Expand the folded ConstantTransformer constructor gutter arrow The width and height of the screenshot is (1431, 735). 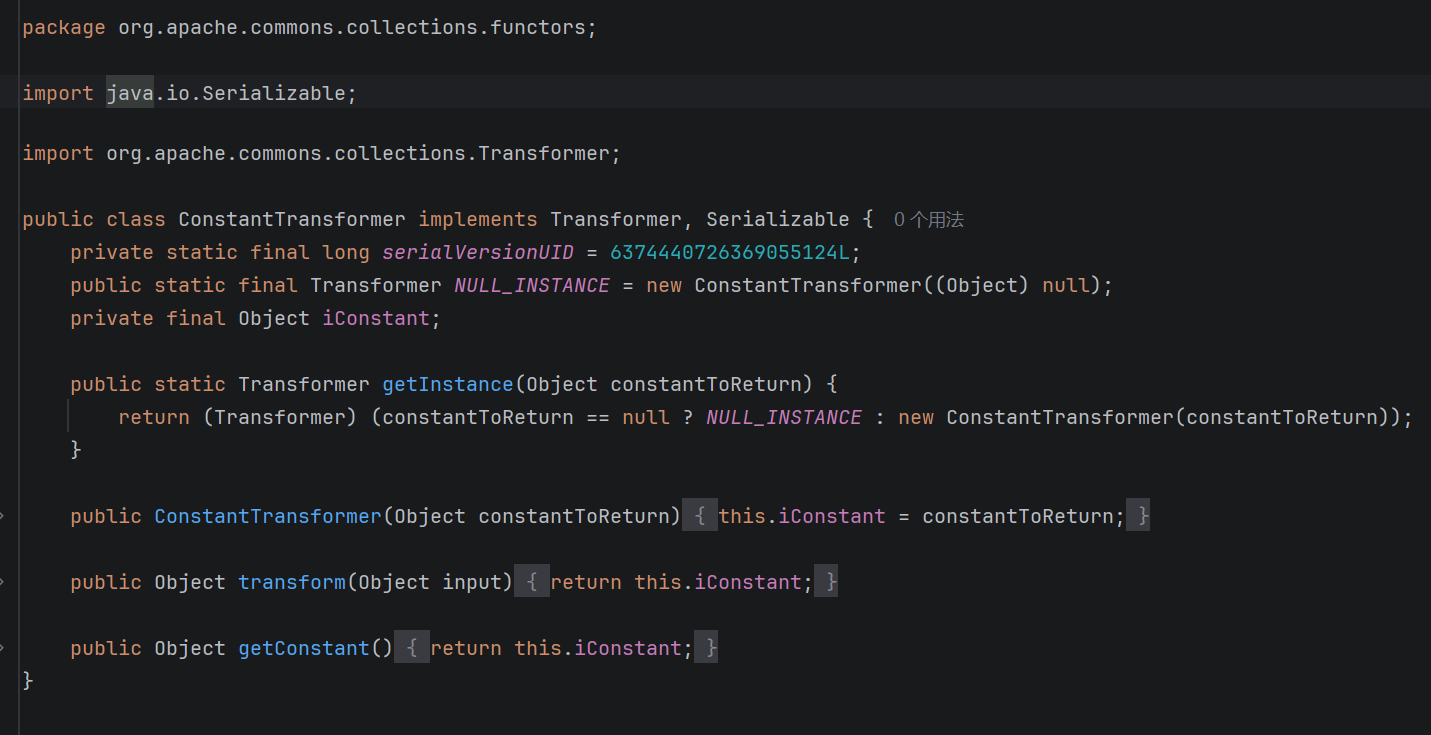pos(2,516)
